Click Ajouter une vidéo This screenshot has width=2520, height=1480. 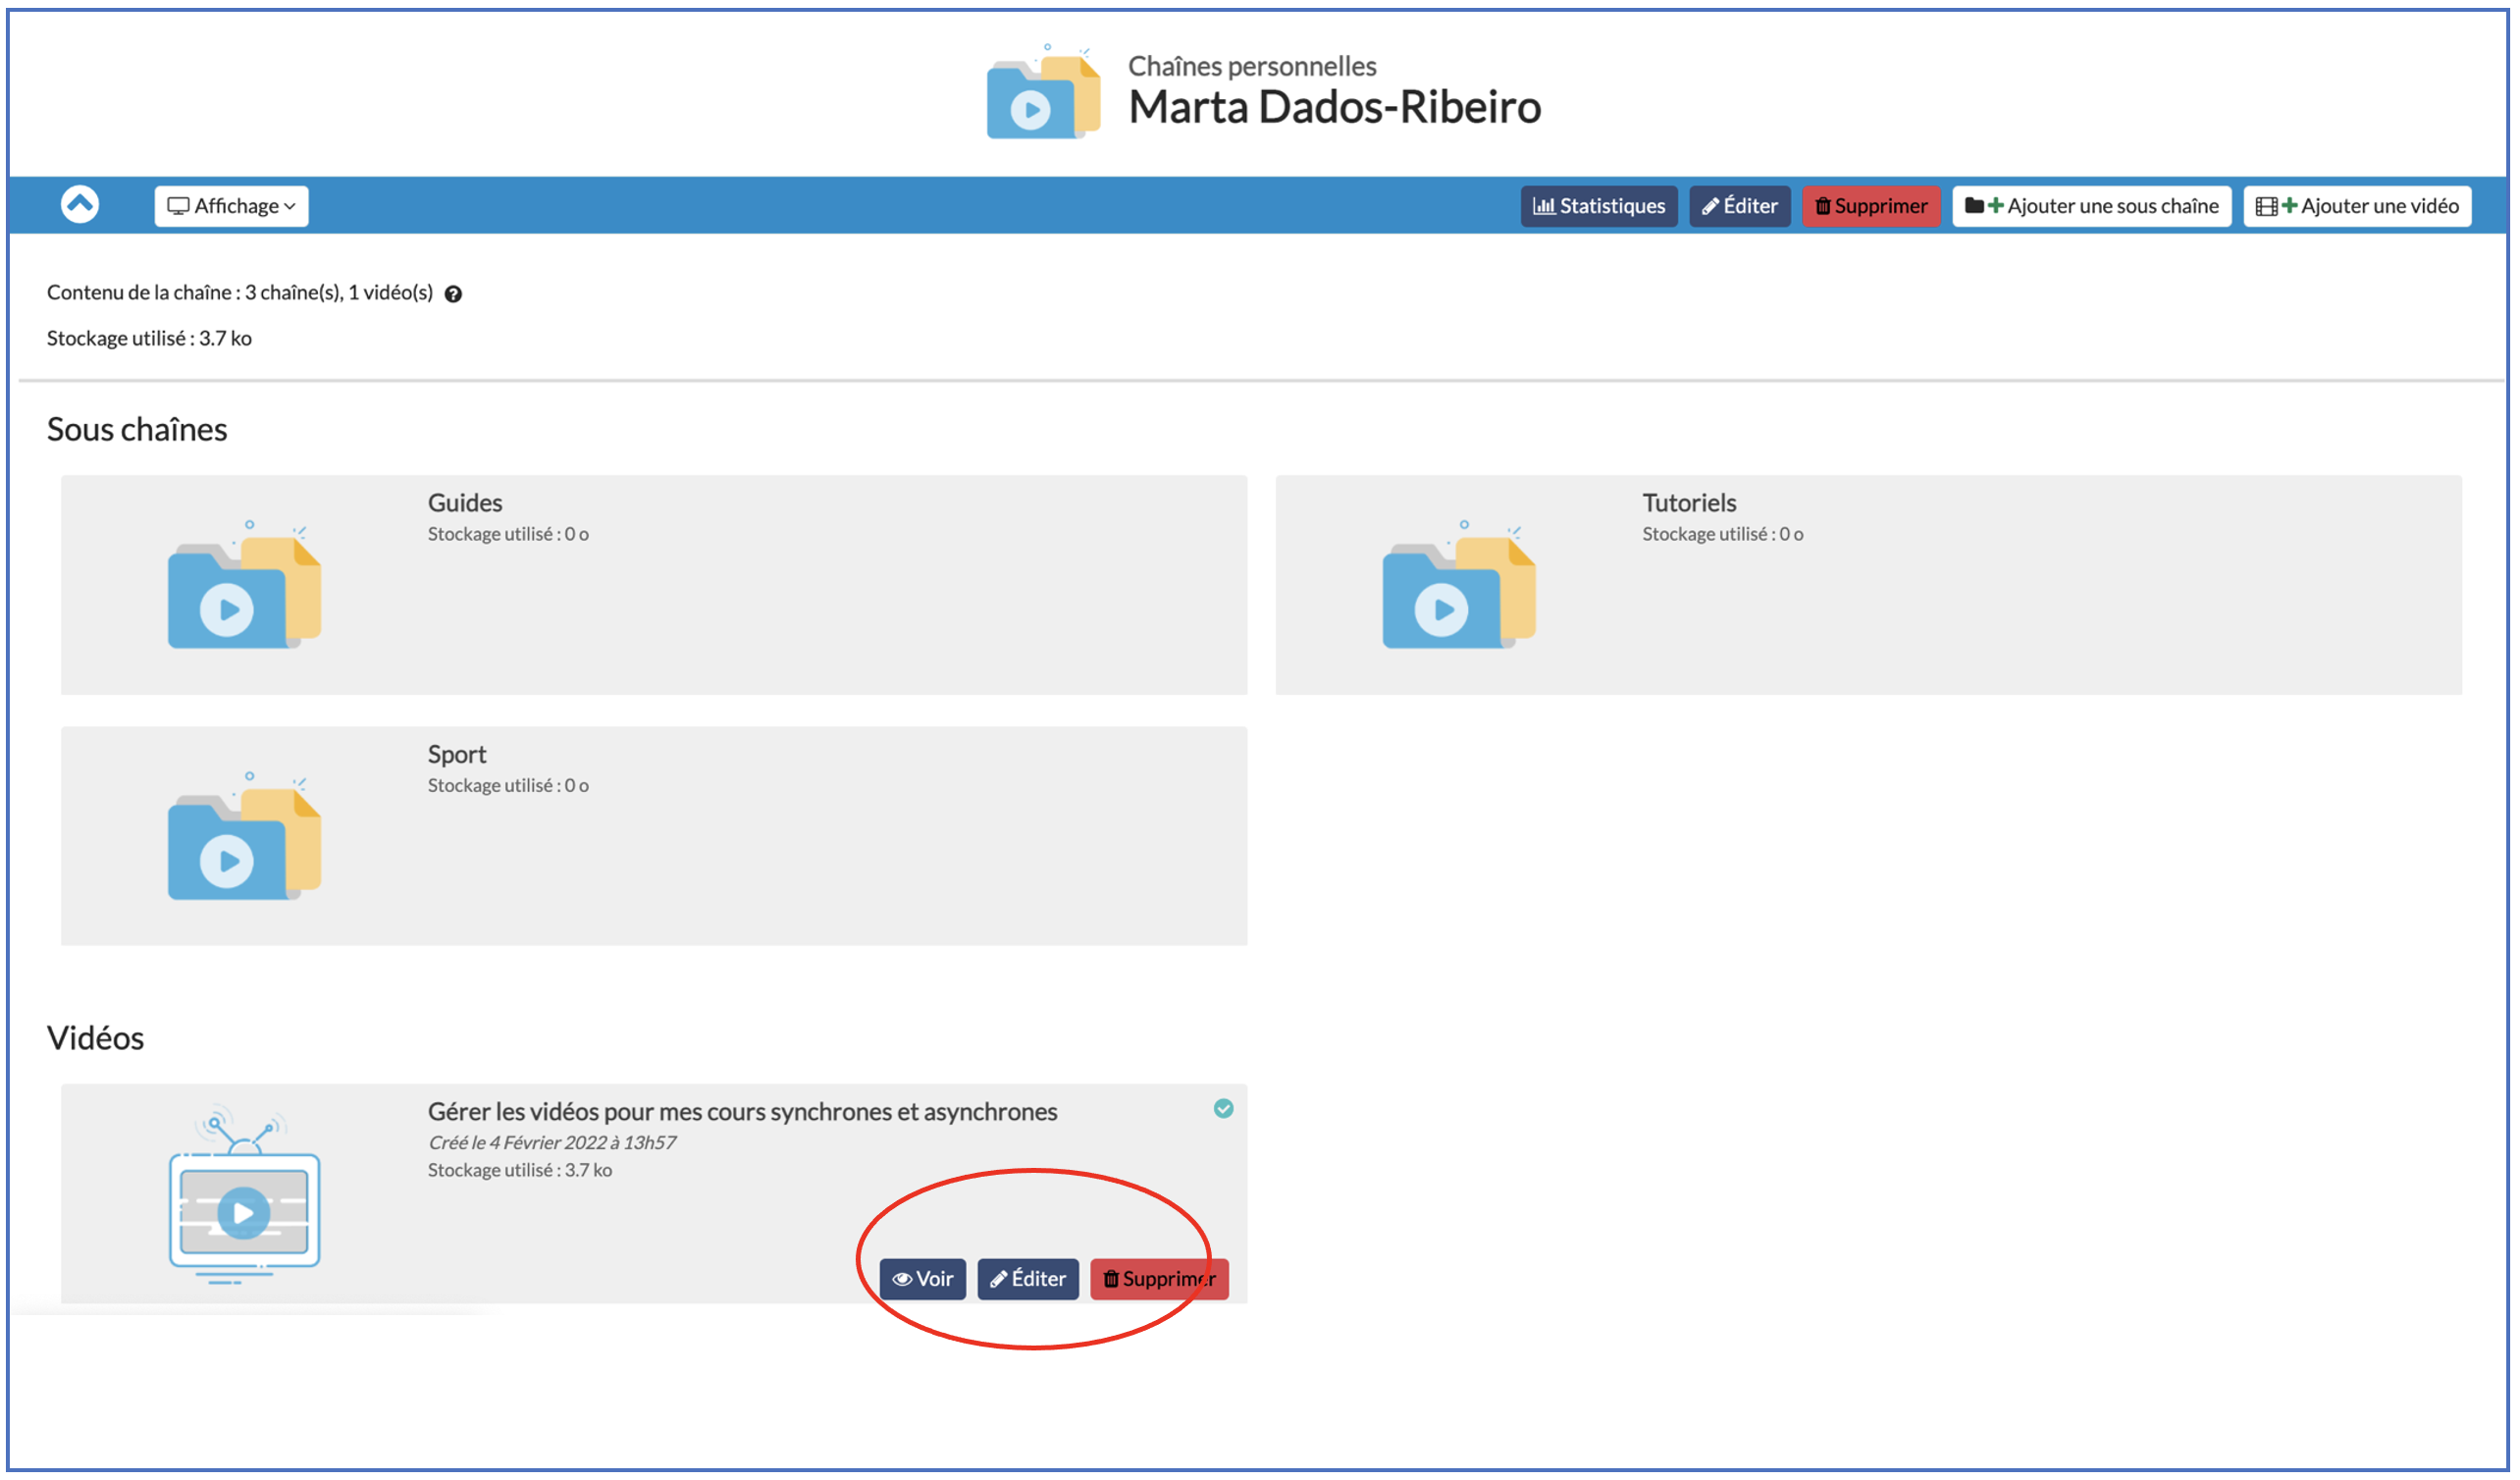[x=2356, y=206]
